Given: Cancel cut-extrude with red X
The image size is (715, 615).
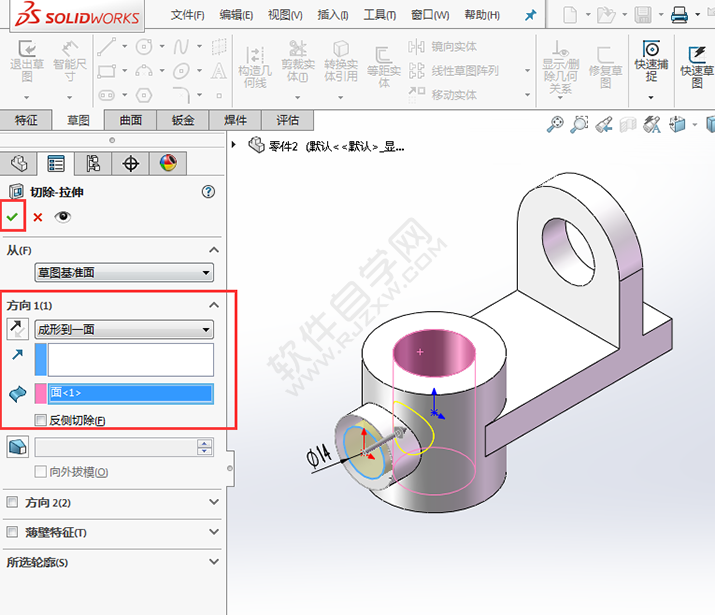Looking at the screenshot, I should tap(38, 217).
